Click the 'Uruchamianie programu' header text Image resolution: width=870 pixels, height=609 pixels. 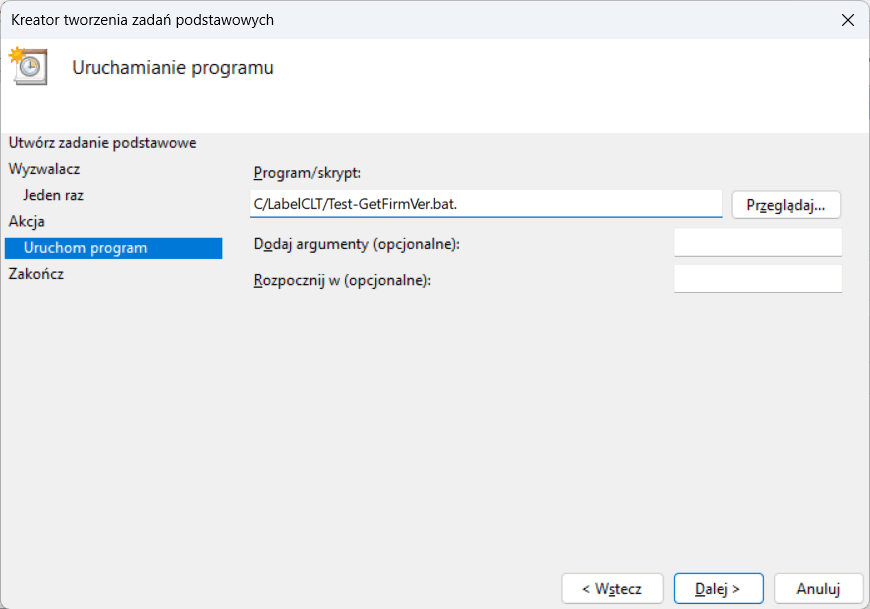173,68
